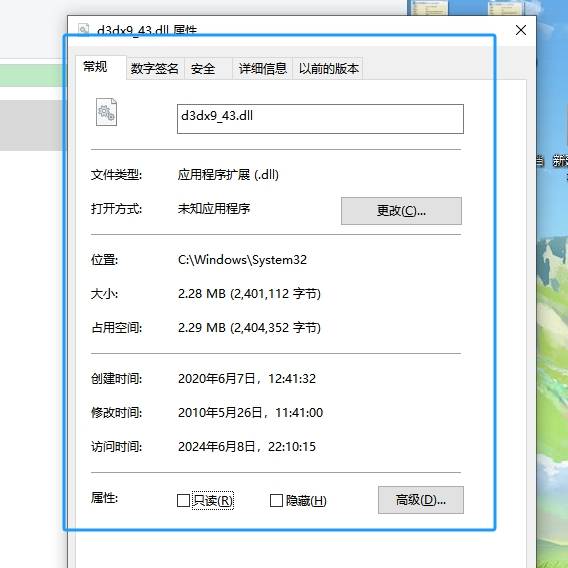Go to the 以前的版本 tab
Screen dimensions: 568x568
[328, 68]
